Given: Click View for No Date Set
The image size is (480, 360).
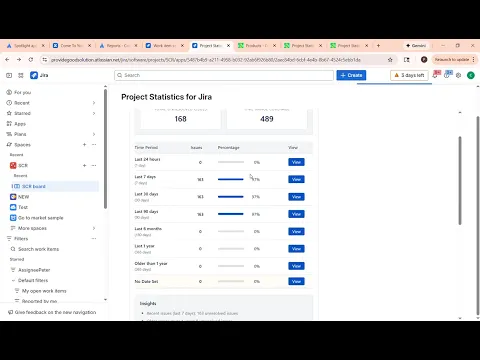Looking at the screenshot, I should click(296, 281).
